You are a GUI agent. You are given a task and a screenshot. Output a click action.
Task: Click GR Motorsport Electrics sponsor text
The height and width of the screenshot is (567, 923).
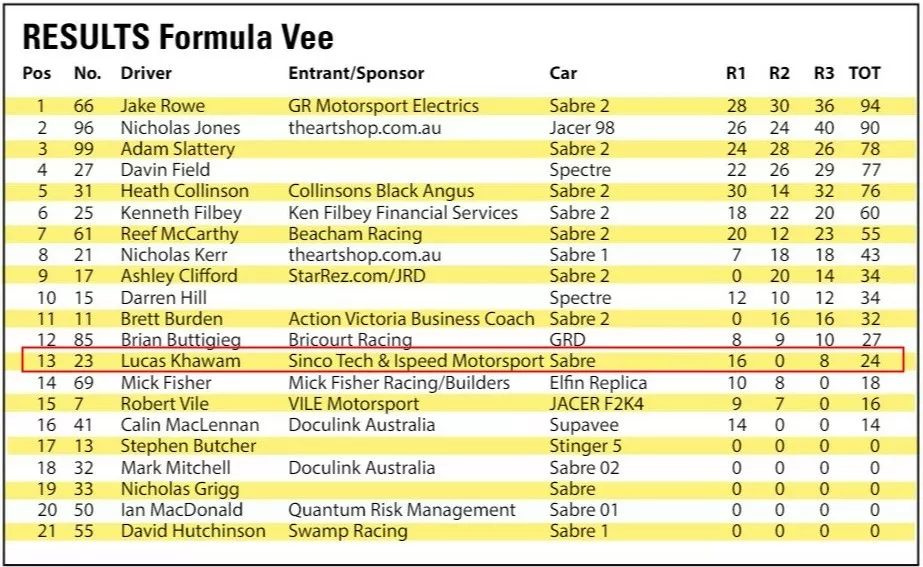[383, 106]
